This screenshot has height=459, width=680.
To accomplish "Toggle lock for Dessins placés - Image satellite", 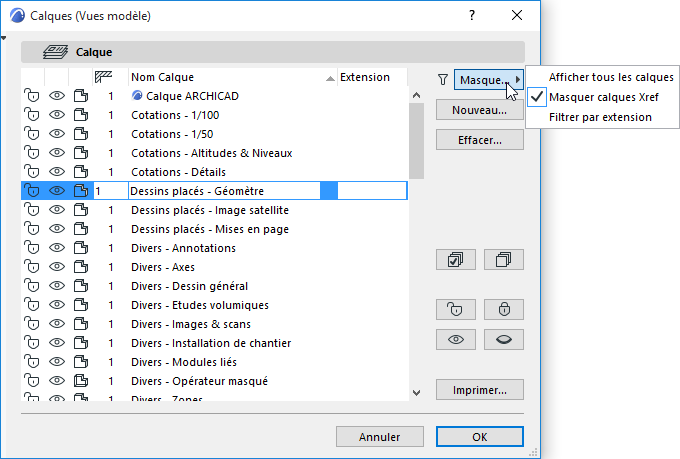I will [x=32, y=210].
